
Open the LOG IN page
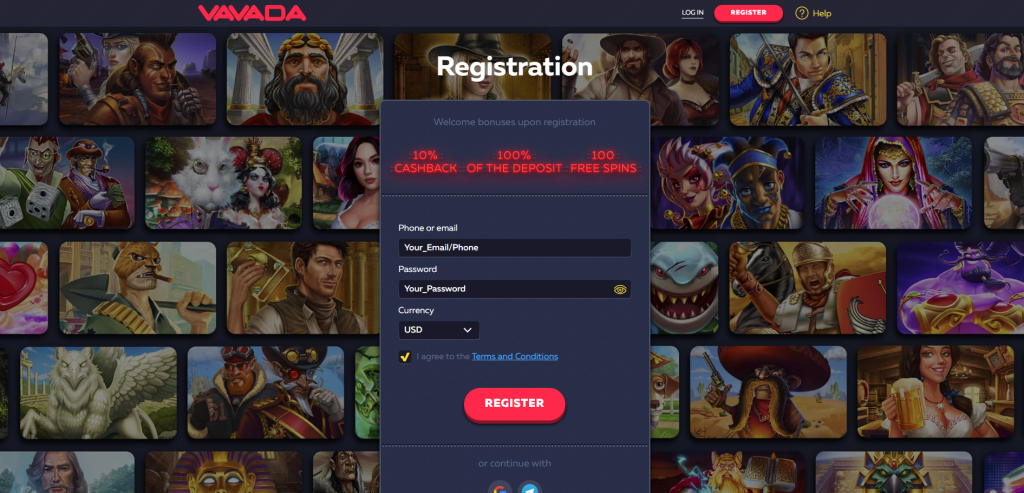pyautogui.click(x=692, y=12)
